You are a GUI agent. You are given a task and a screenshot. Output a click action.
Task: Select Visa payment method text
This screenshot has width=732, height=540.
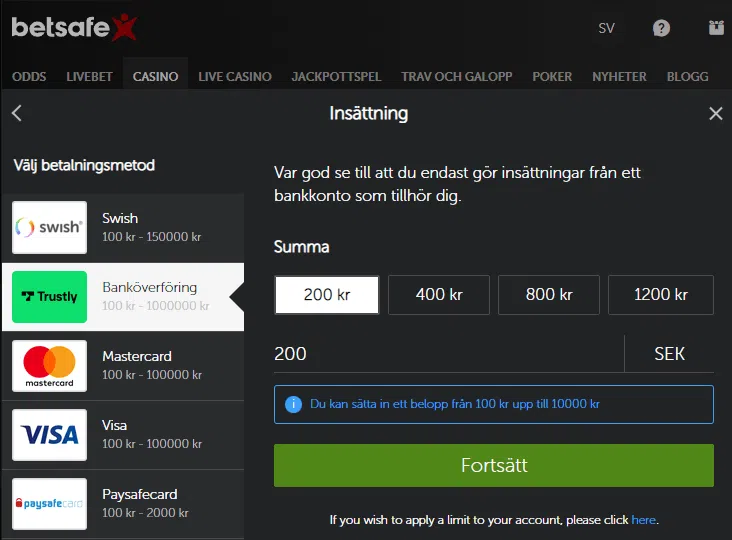(x=114, y=426)
